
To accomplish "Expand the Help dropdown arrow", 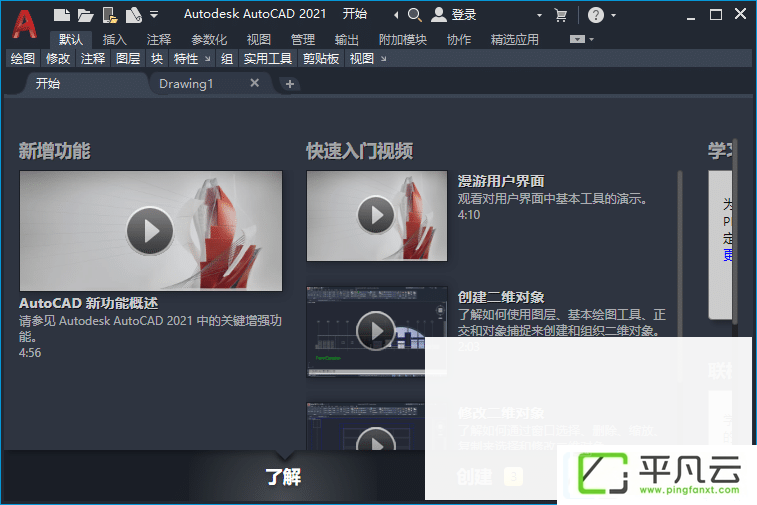I will point(614,15).
